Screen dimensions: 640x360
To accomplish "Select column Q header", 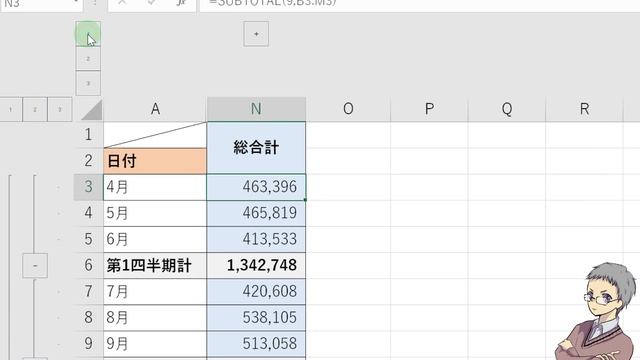I will [507, 109].
